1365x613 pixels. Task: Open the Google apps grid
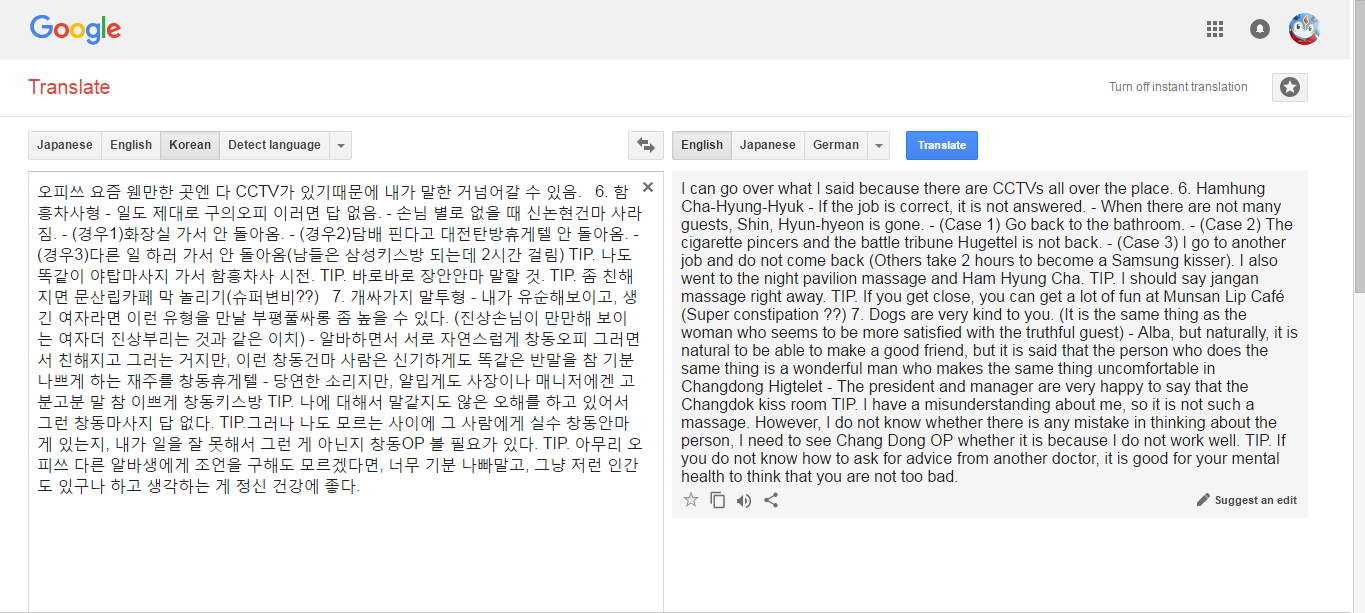(1215, 29)
